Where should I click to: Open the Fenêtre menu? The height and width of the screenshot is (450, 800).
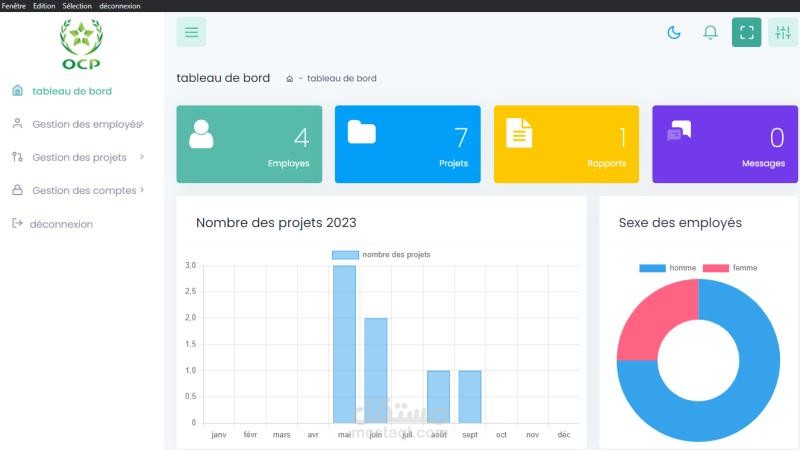tap(14, 6)
